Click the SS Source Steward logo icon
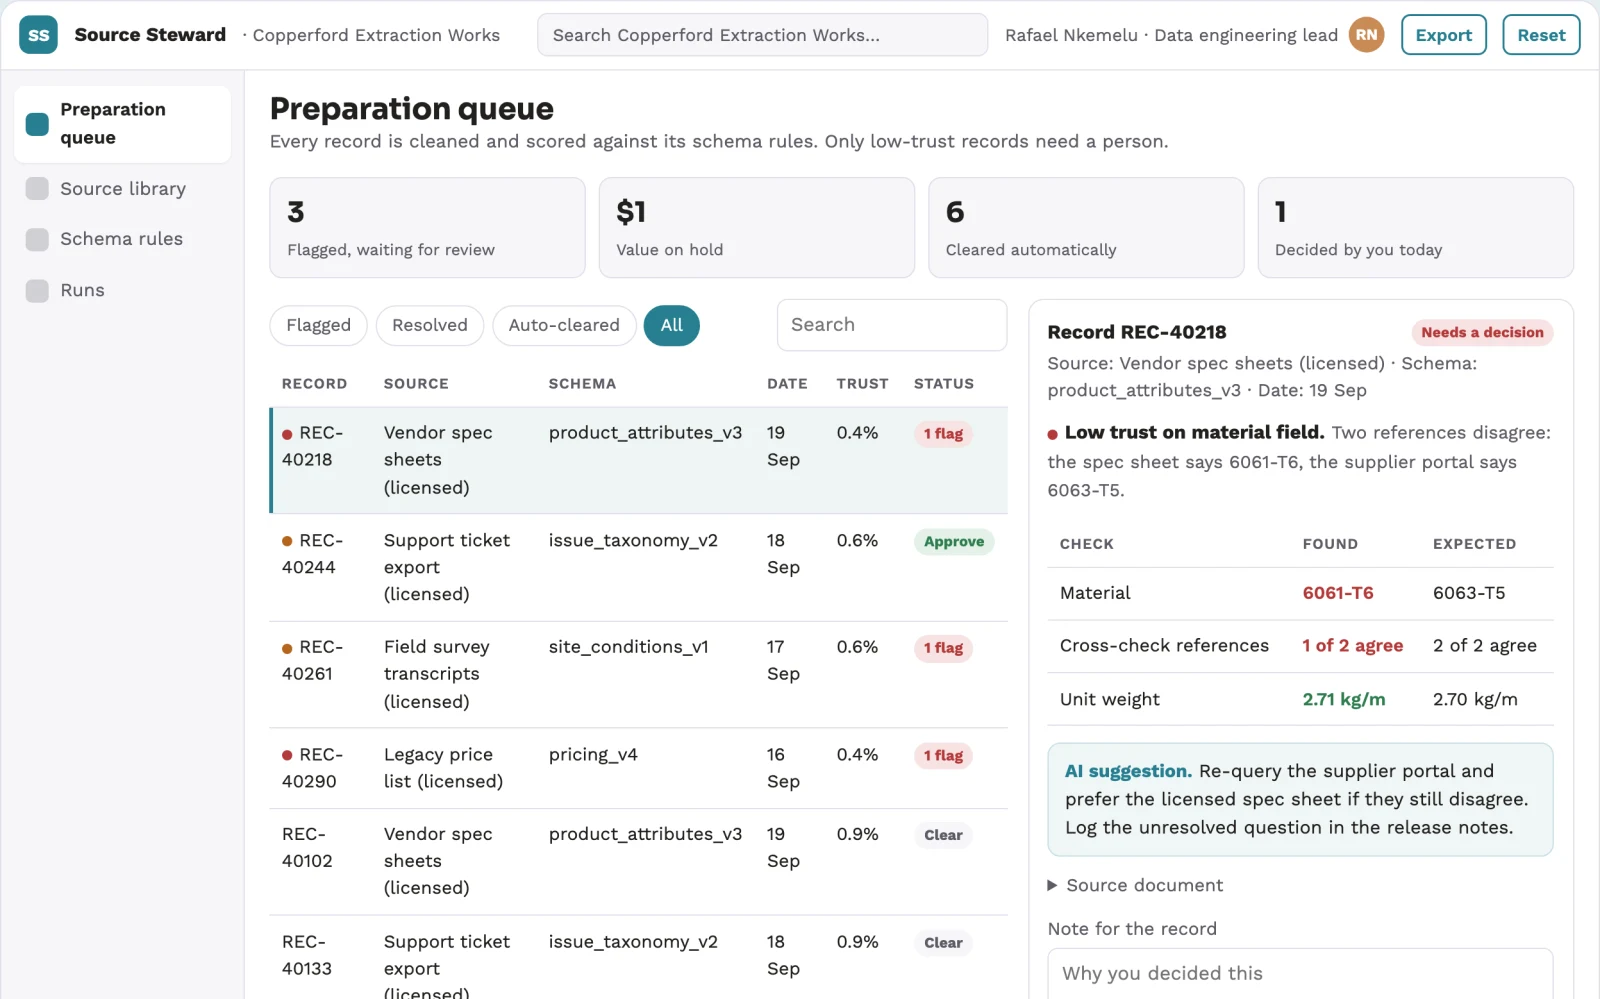The width and height of the screenshot is (1600, 999). (38, 35)
